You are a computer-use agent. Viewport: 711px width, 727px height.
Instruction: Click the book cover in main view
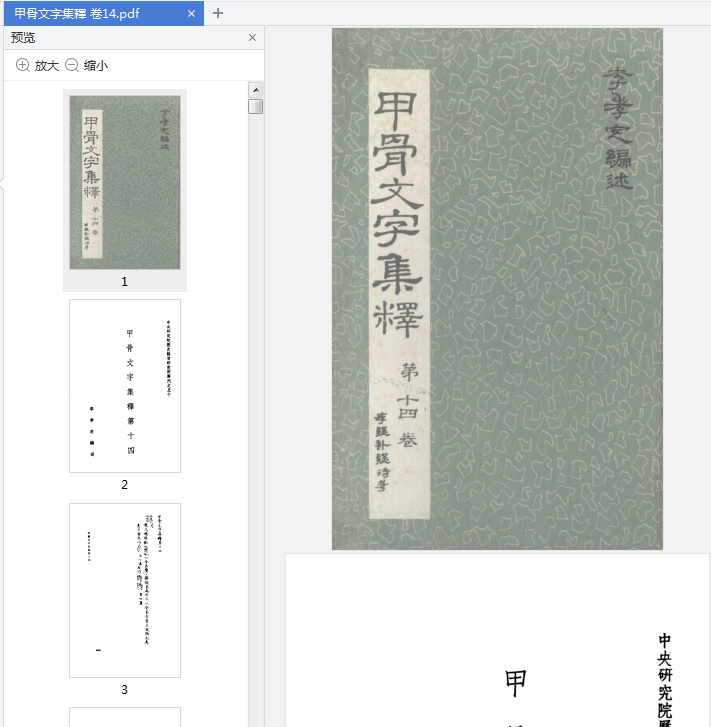tap(497, 289)
